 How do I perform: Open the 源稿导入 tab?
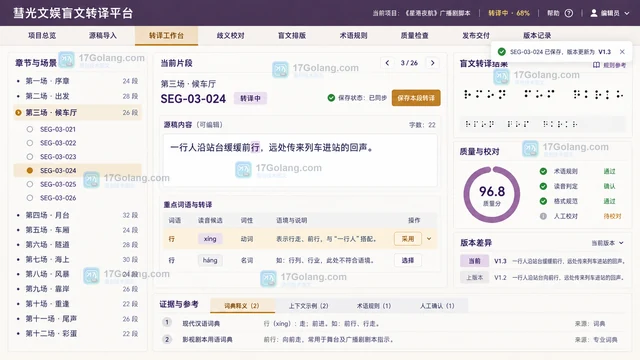103,36
